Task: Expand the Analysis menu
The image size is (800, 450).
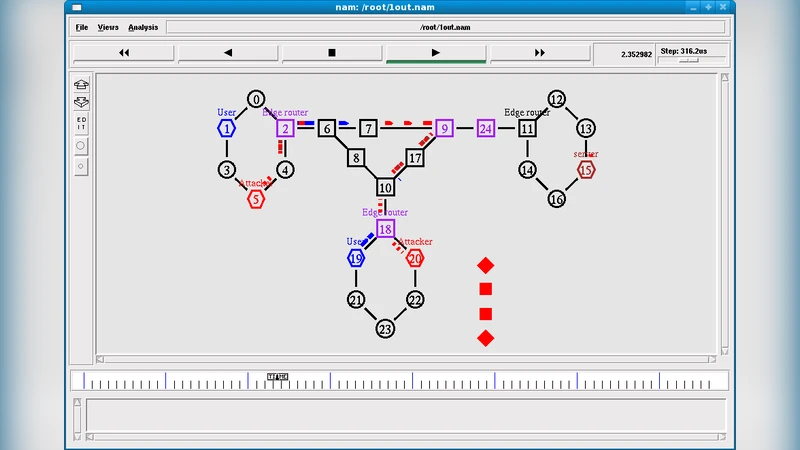Action: coord(143,27)
